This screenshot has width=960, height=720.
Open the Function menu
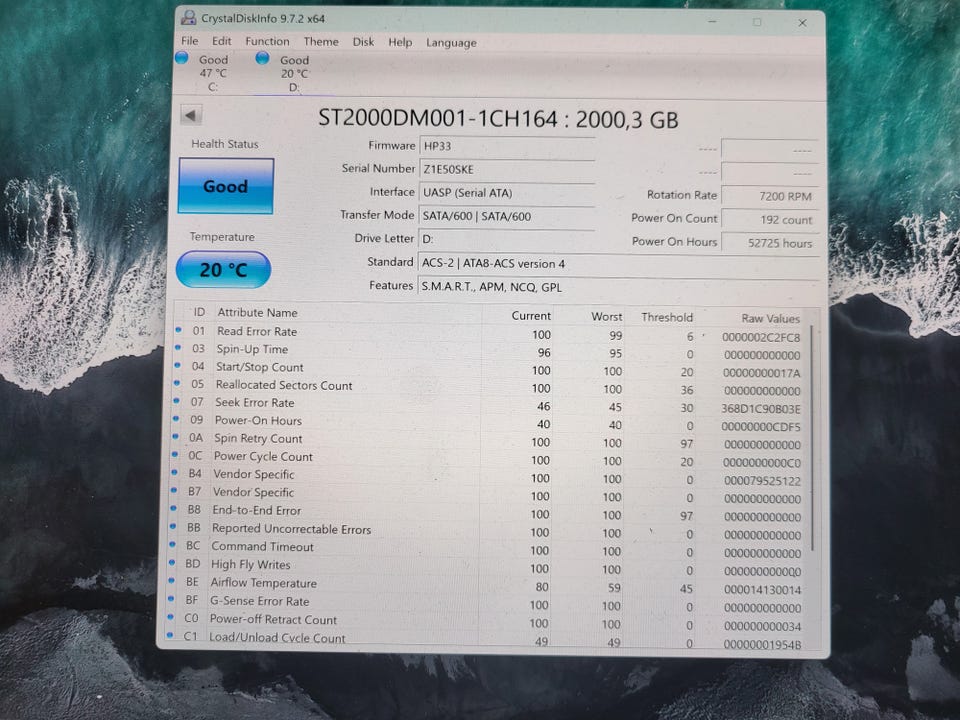tap(267, 41)
